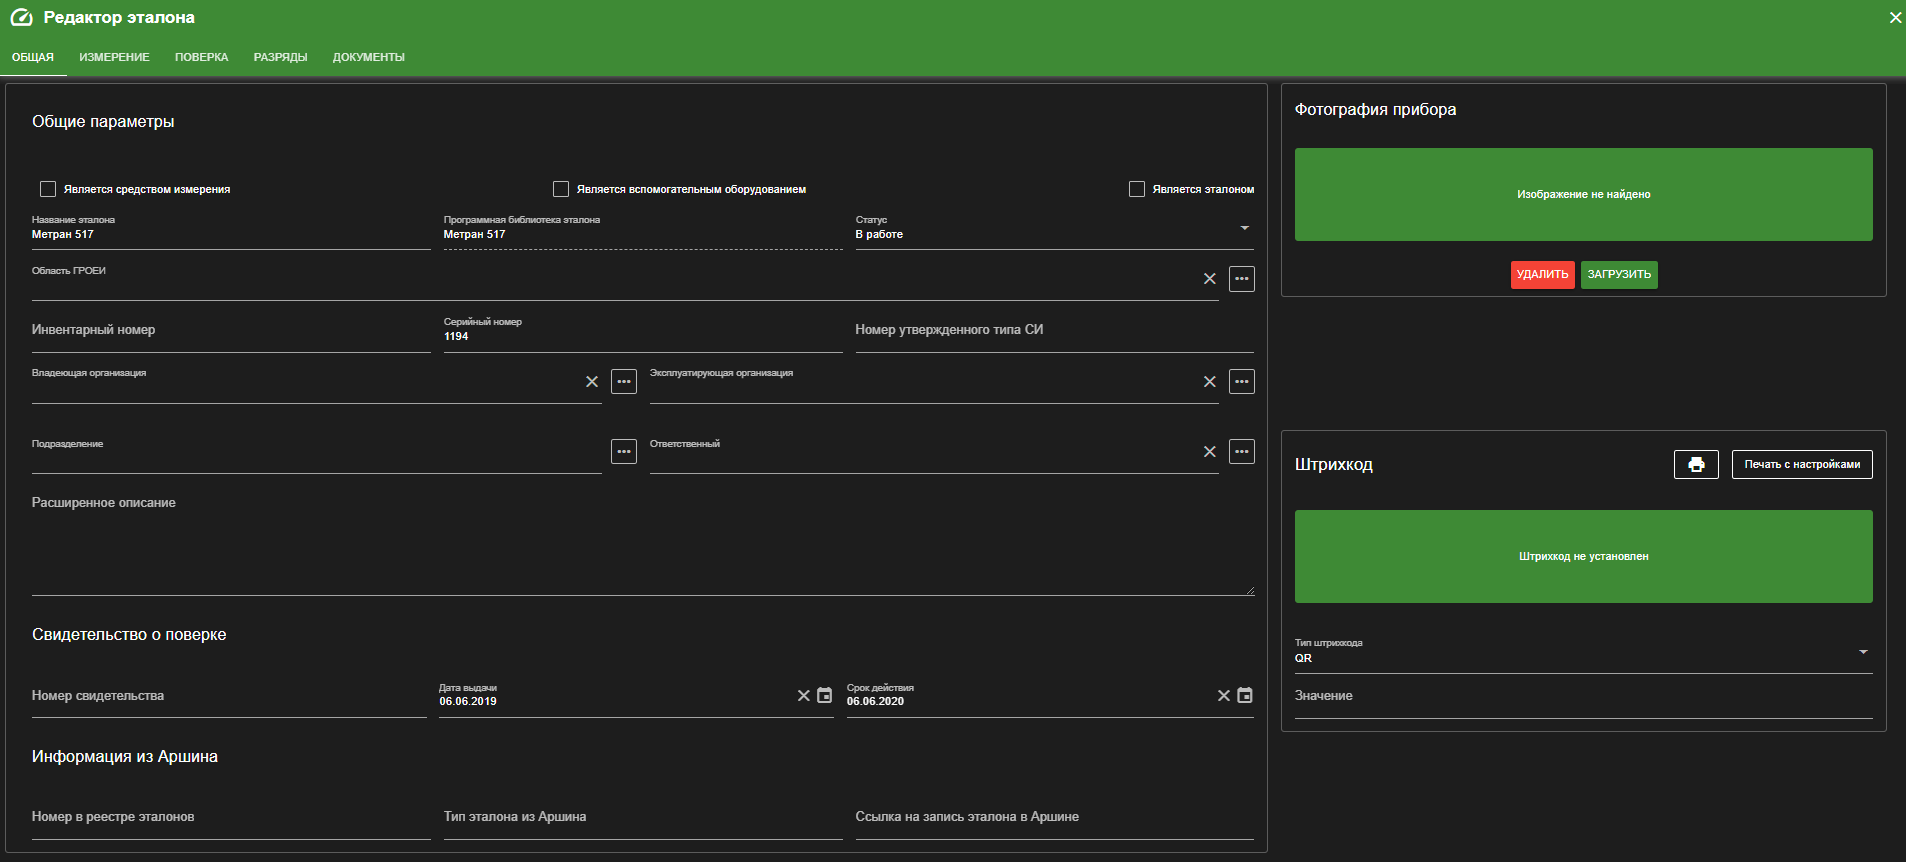
Task: Open Эксплуатирующая организация ellipsis picker
Action: point(1242,382)
